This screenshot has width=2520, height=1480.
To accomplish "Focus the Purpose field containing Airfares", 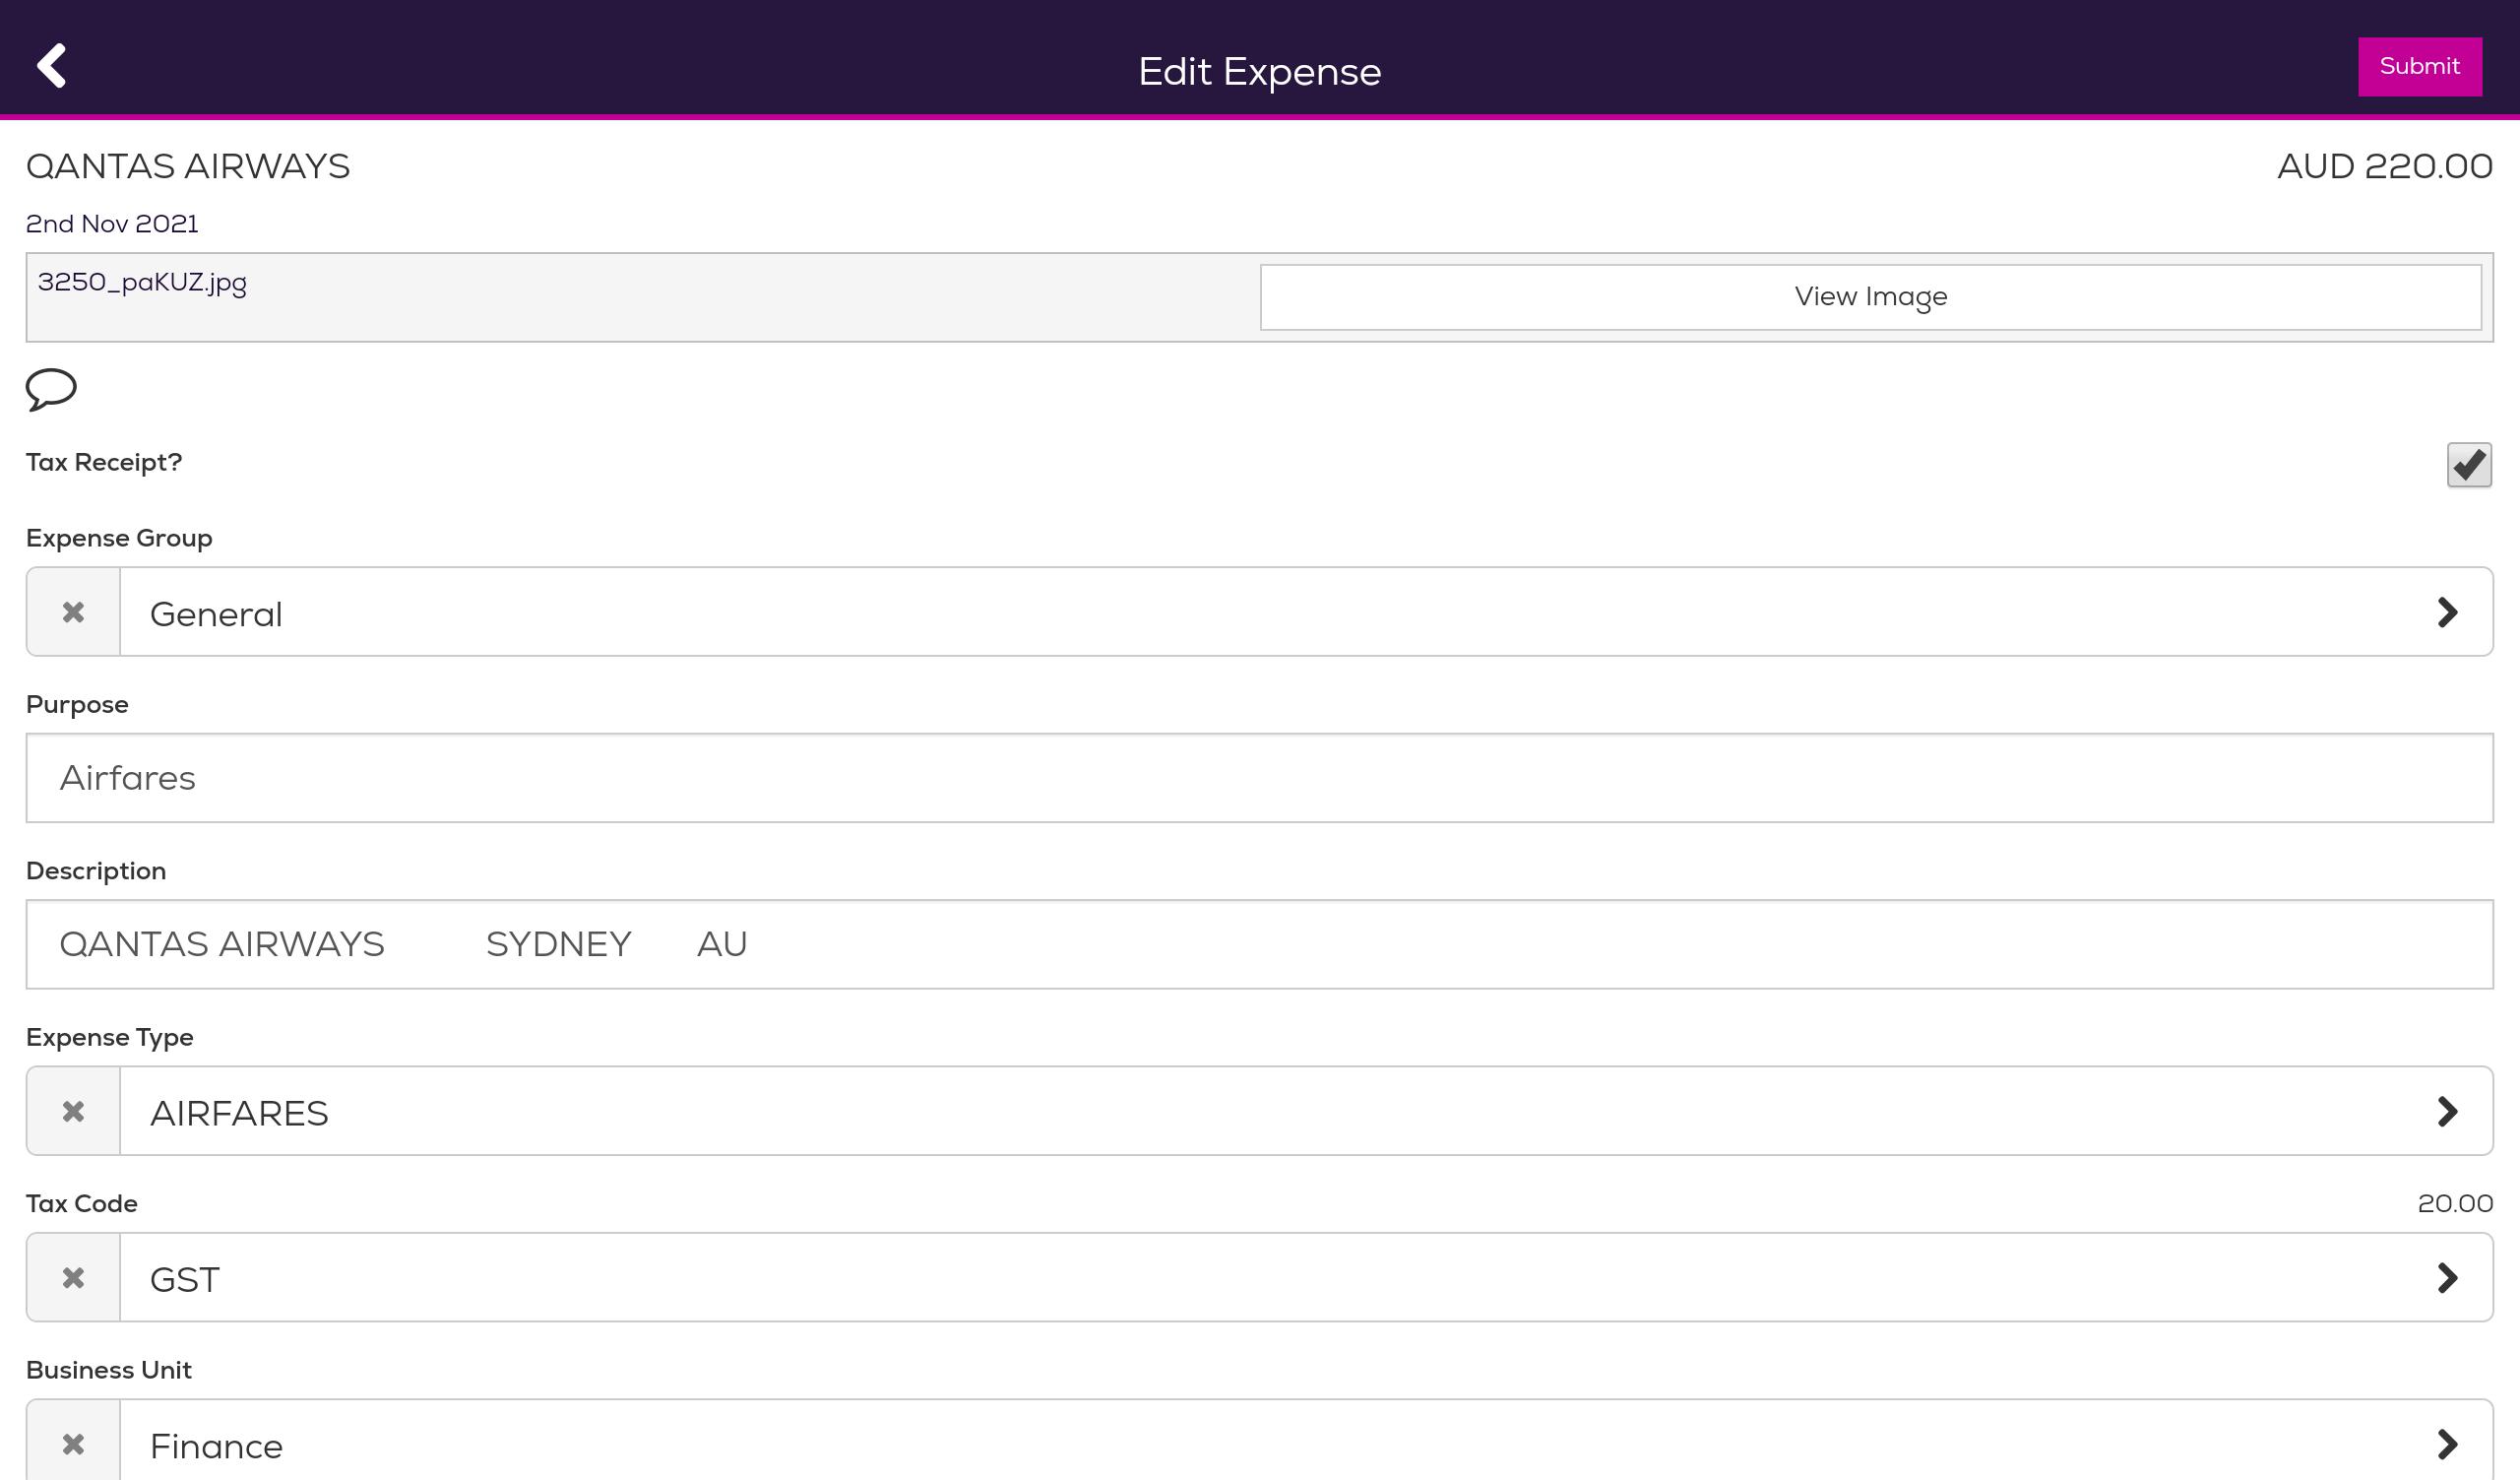I will (1260, 778).
